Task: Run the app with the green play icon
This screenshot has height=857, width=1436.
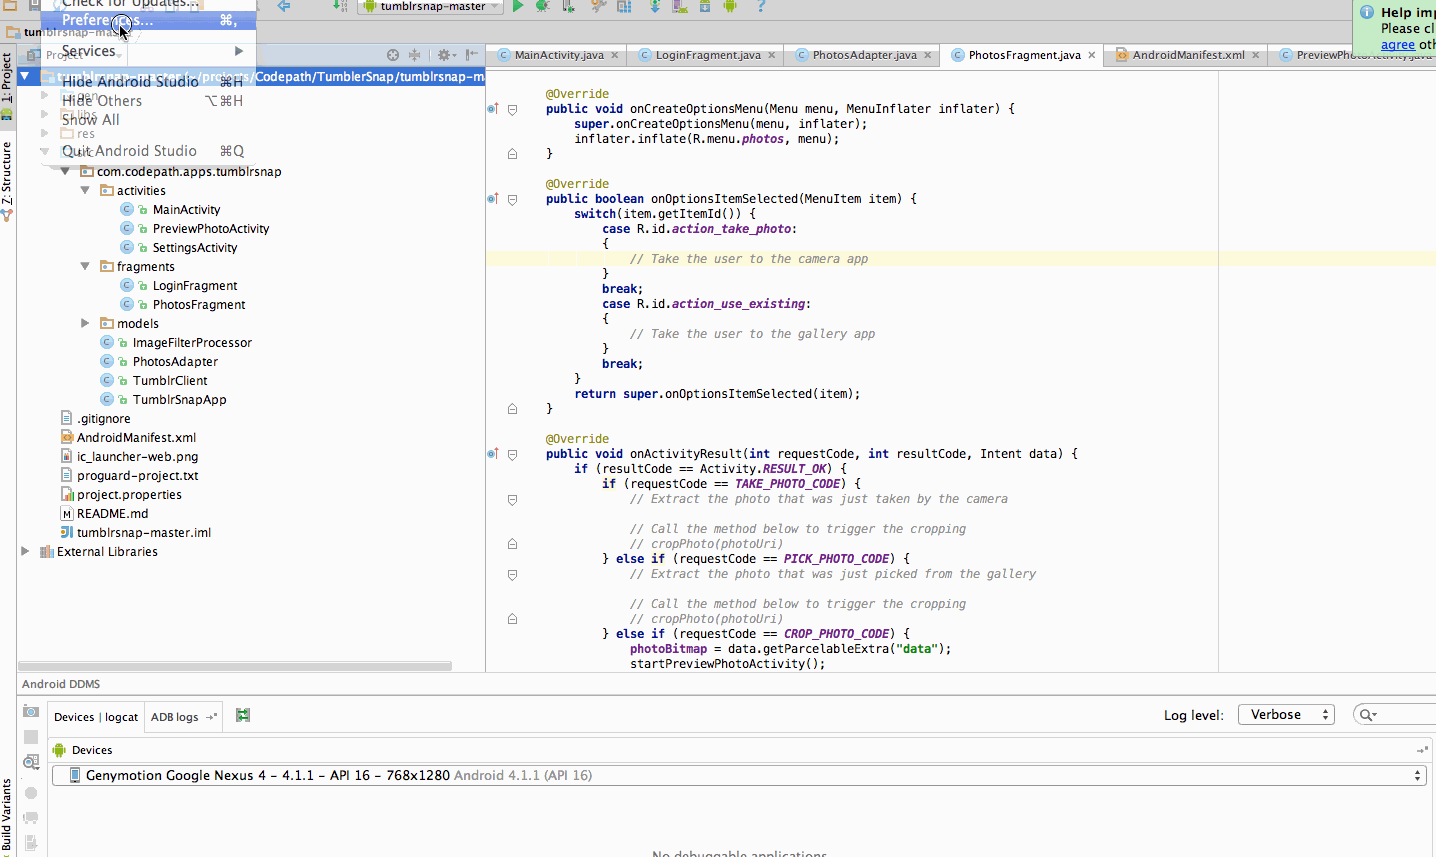Action: click(518, 6)
